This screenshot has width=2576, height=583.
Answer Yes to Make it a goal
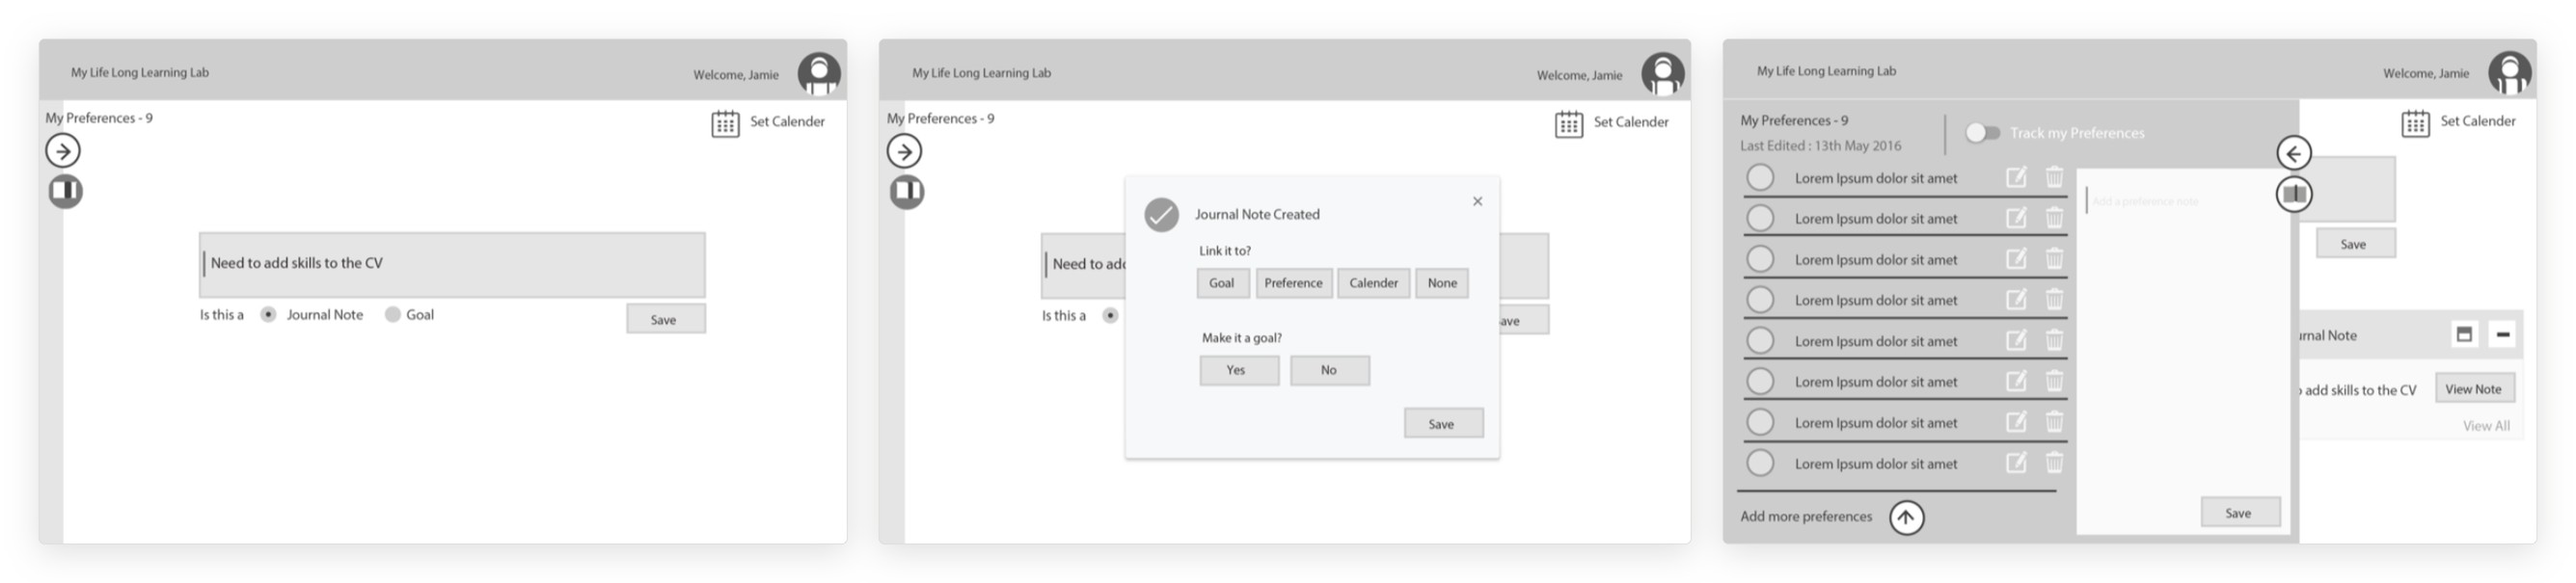tap(1239, 370)
